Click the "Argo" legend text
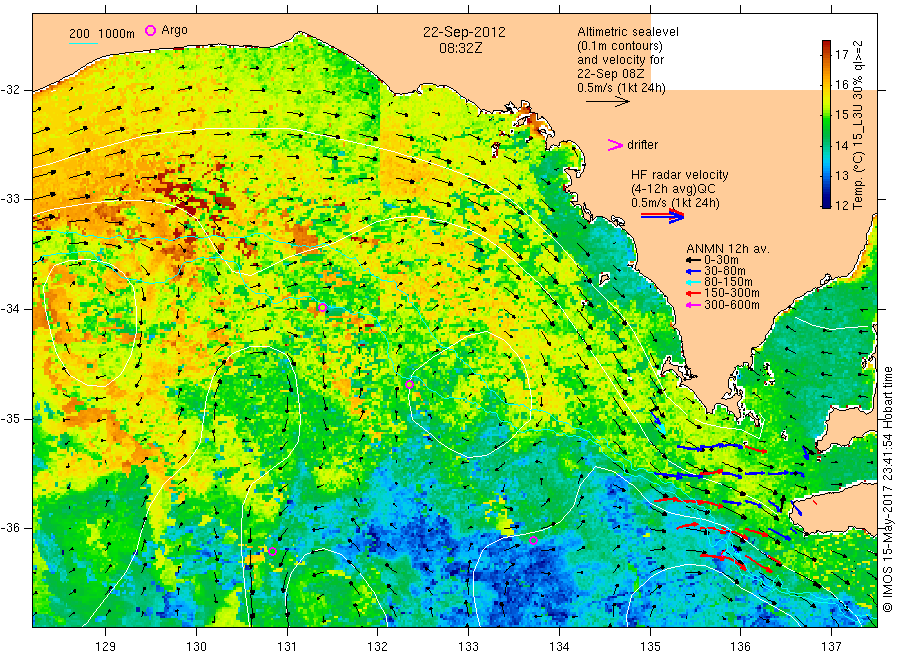This screenshot has height=660, width=900. click(x=174, y=30)
